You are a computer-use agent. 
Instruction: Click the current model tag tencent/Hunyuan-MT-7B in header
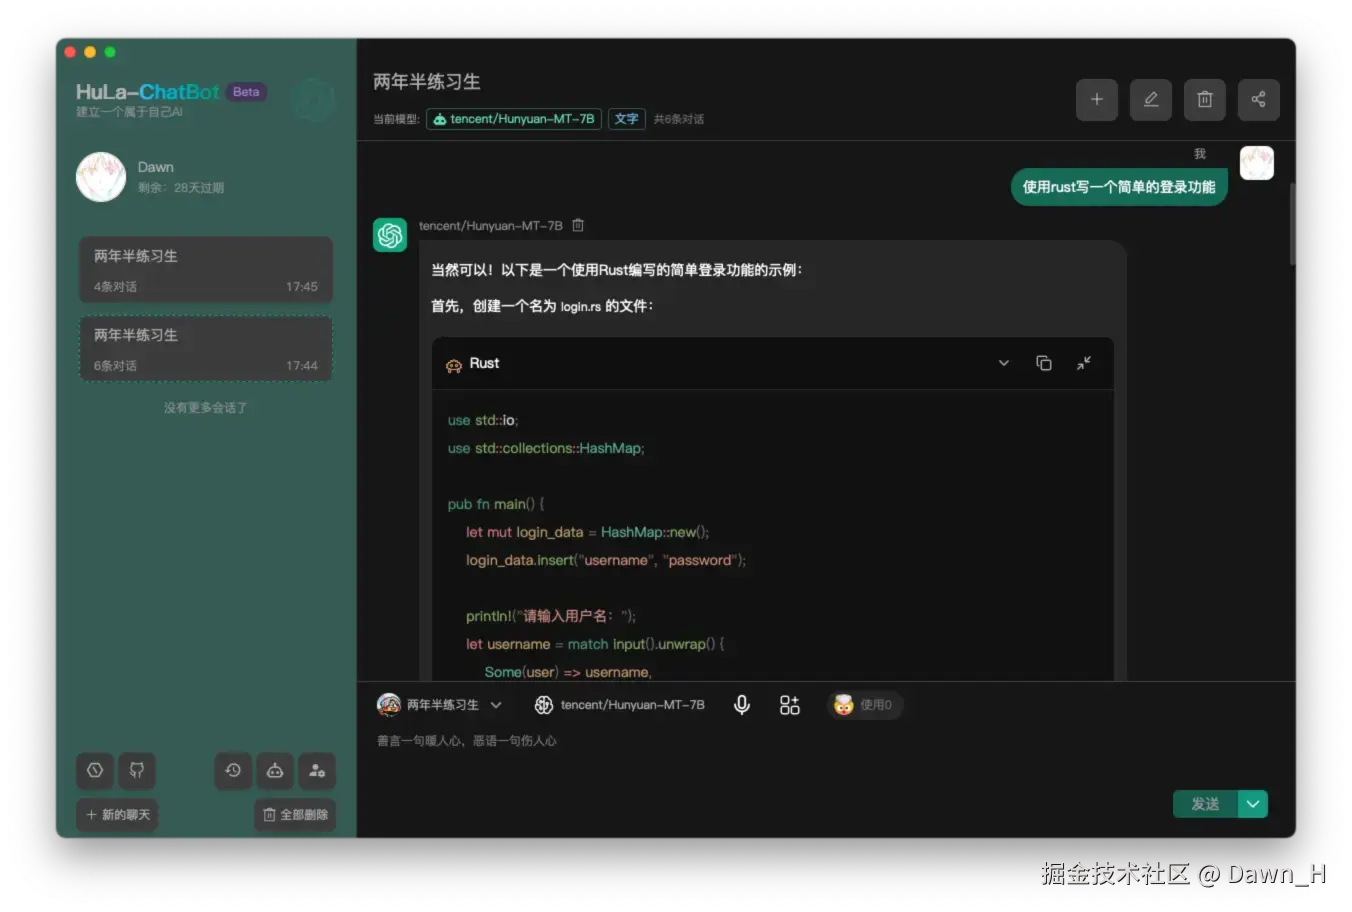pos(514,119)
